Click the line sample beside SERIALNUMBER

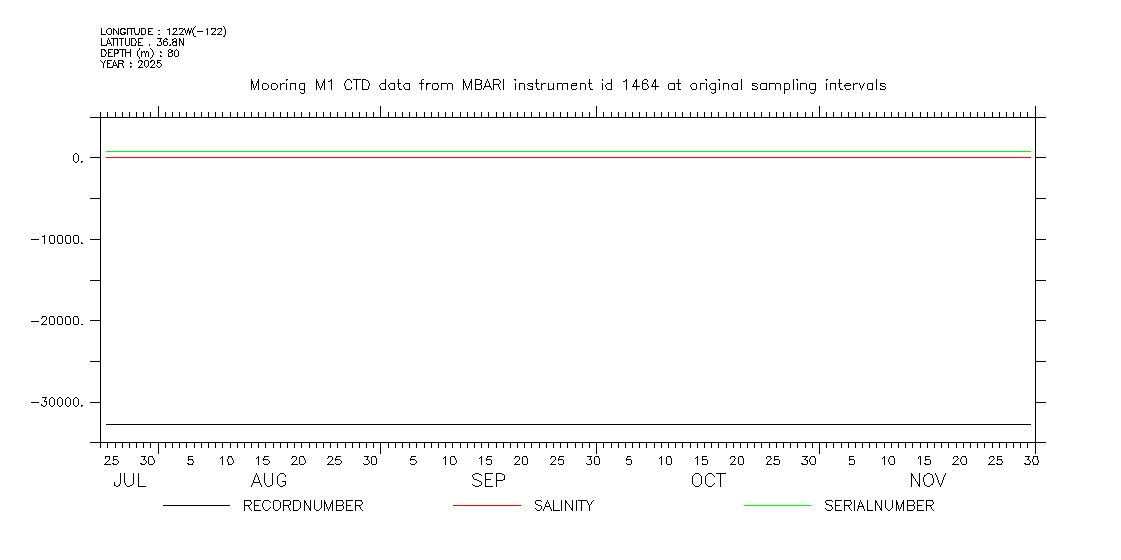(x=777, y=506)
